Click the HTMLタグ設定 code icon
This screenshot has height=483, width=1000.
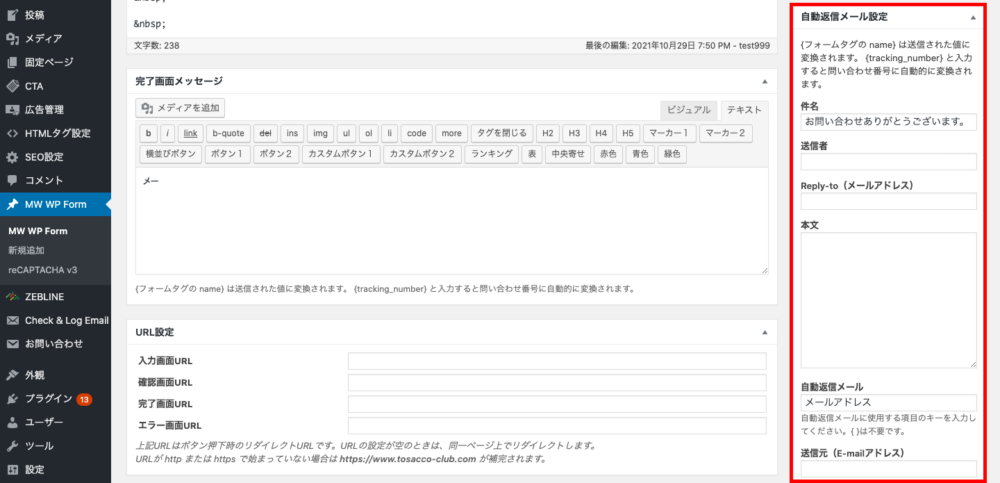12,133
